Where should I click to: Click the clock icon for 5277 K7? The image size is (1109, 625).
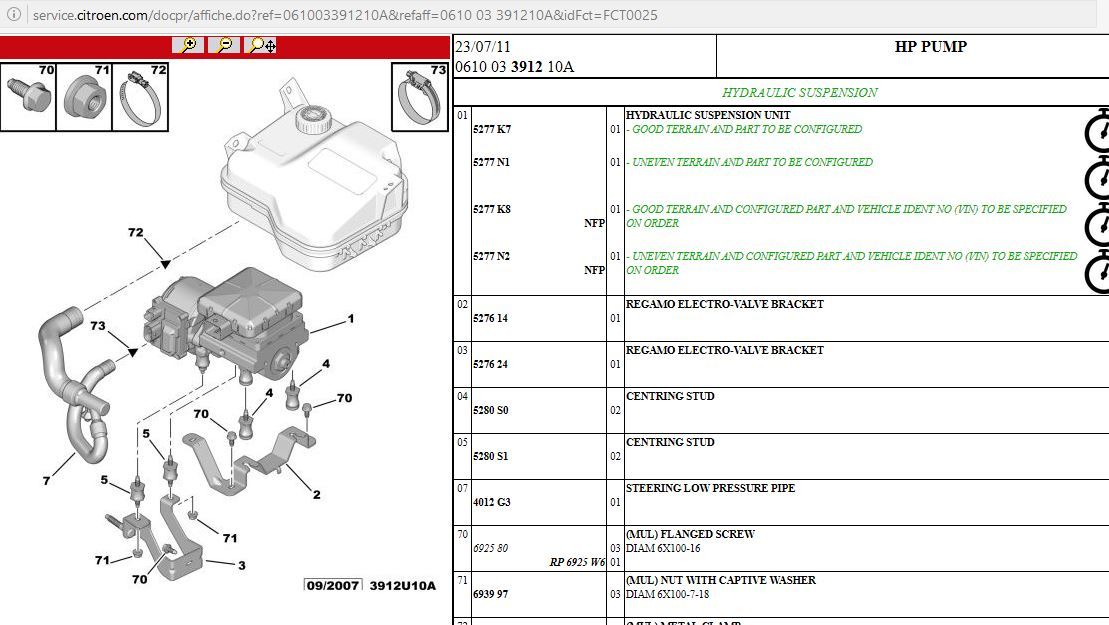[x=1098, y=131]
